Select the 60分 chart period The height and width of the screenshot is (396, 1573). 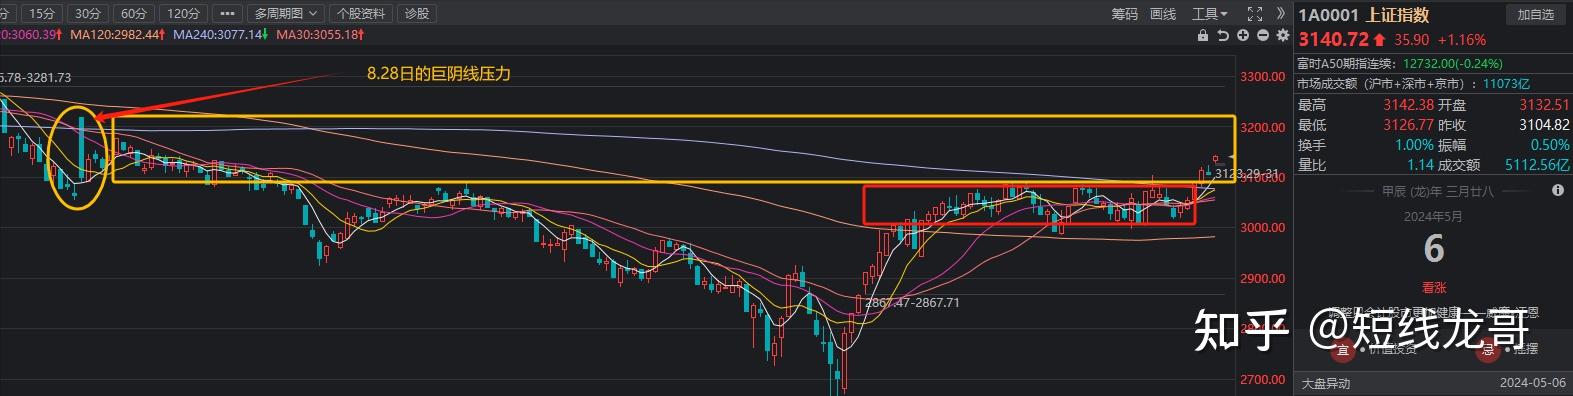tap(134, 13)
